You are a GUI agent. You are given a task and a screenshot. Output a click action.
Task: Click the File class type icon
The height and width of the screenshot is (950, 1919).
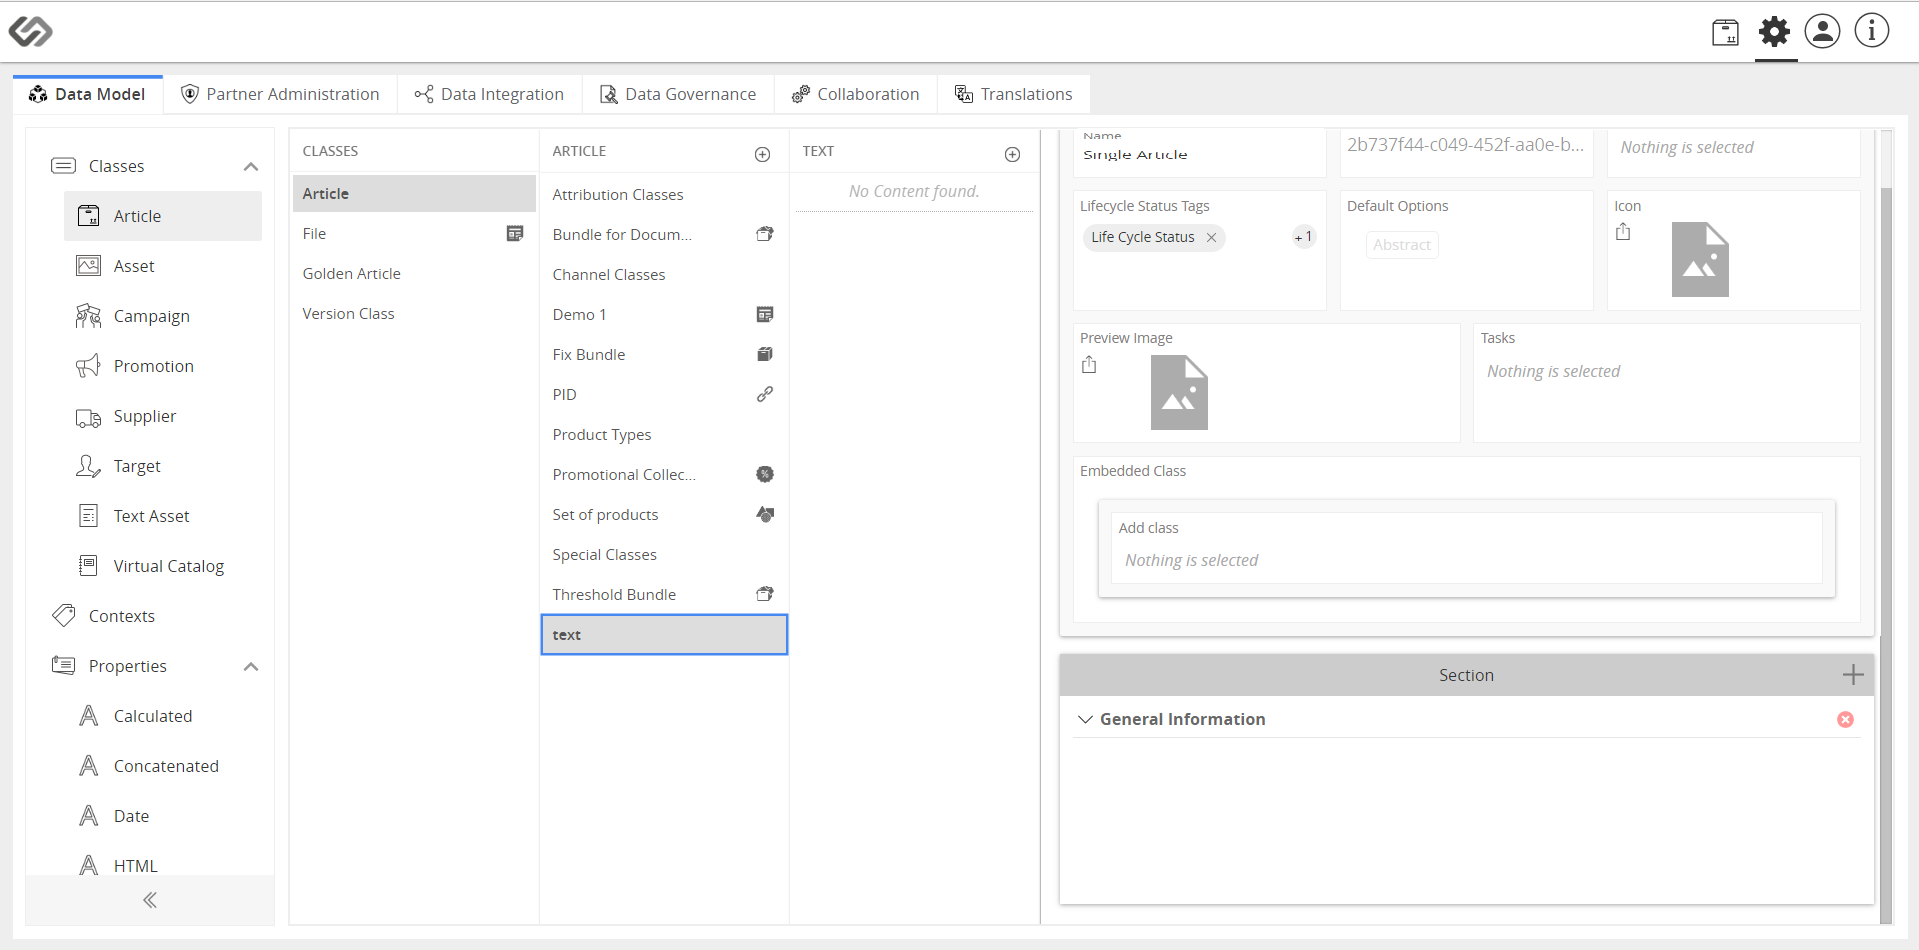tap(515, 233)
